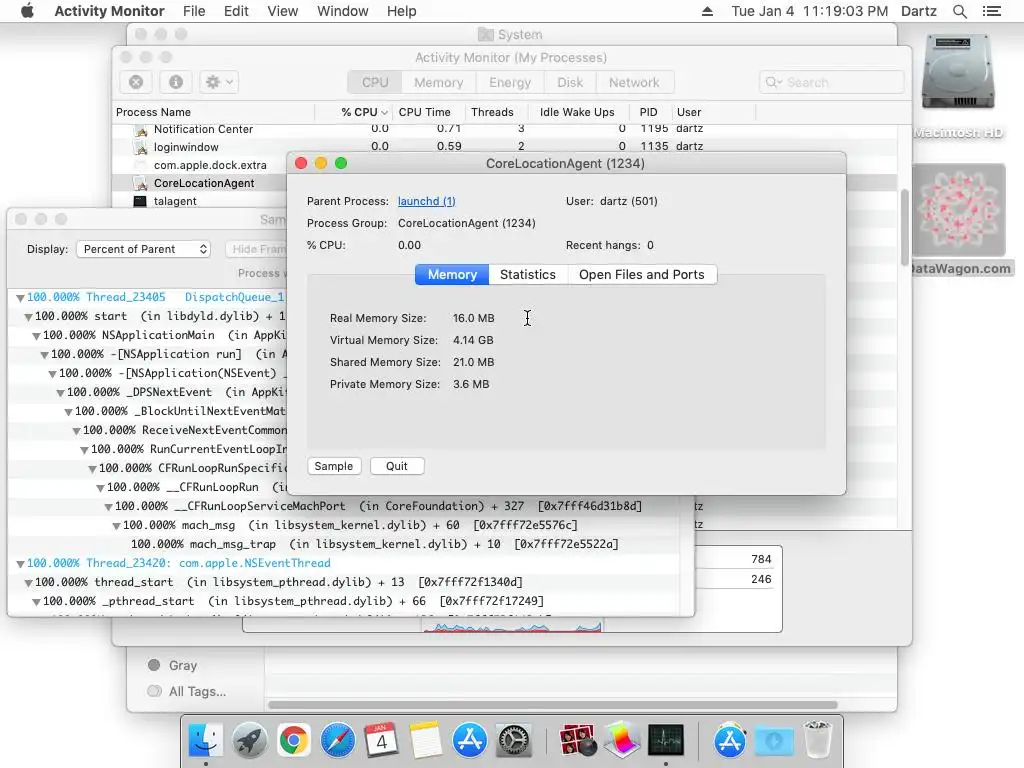Open the gear action menu in toolbar

219,82
